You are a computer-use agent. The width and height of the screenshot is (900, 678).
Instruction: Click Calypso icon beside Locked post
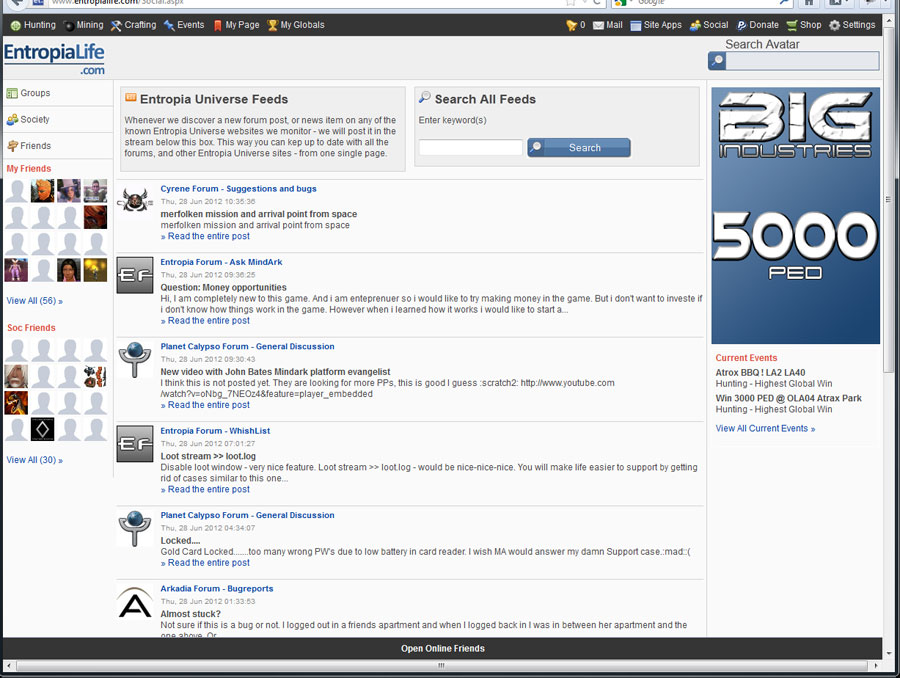coord(135,528)
